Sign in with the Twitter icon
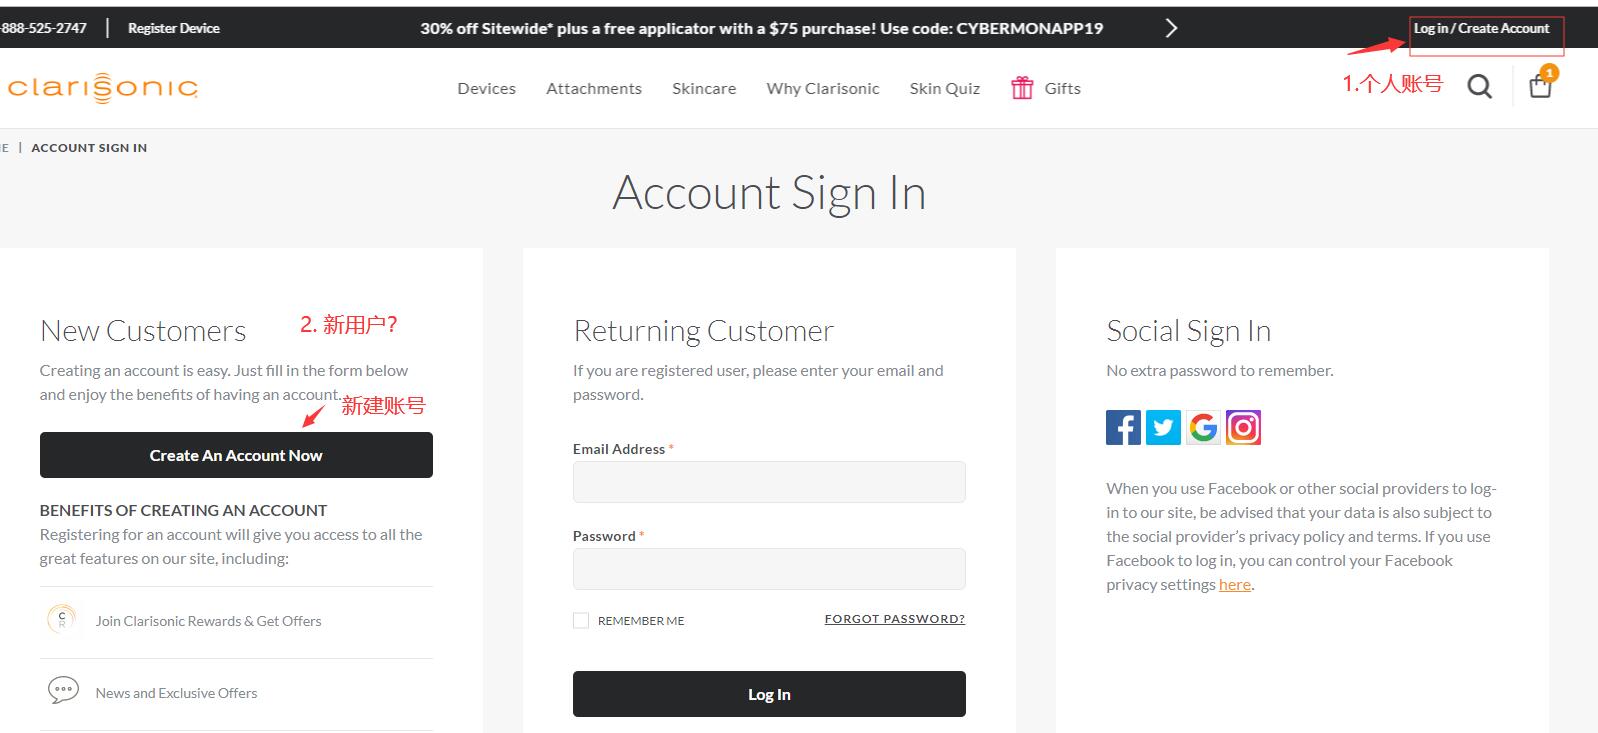 point(1163,428)
